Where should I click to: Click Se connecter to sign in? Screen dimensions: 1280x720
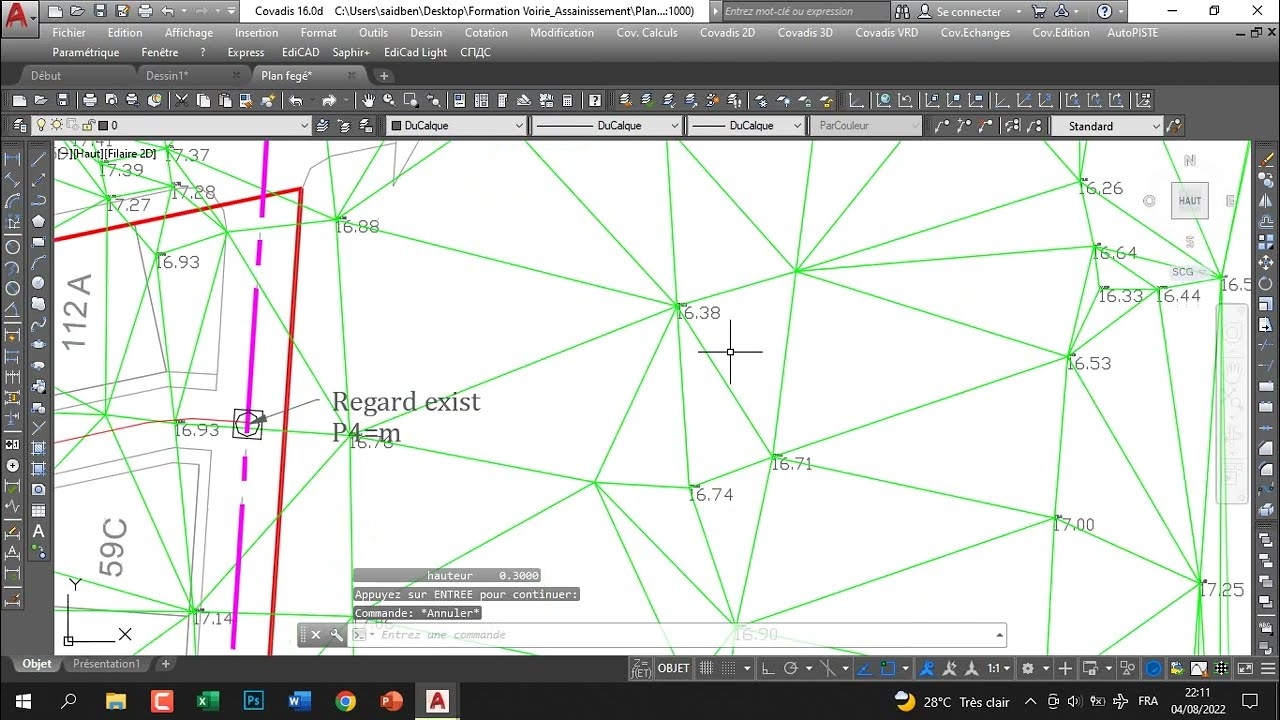[x=968, y=12]
